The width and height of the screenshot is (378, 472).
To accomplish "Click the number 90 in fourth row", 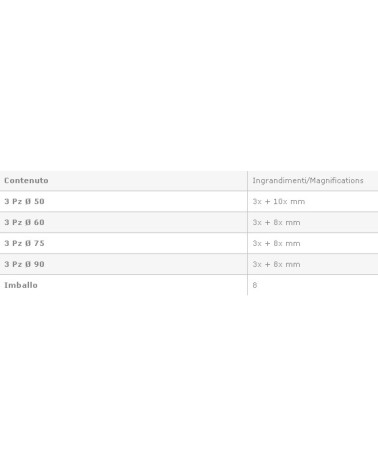I will click(39, 264).
